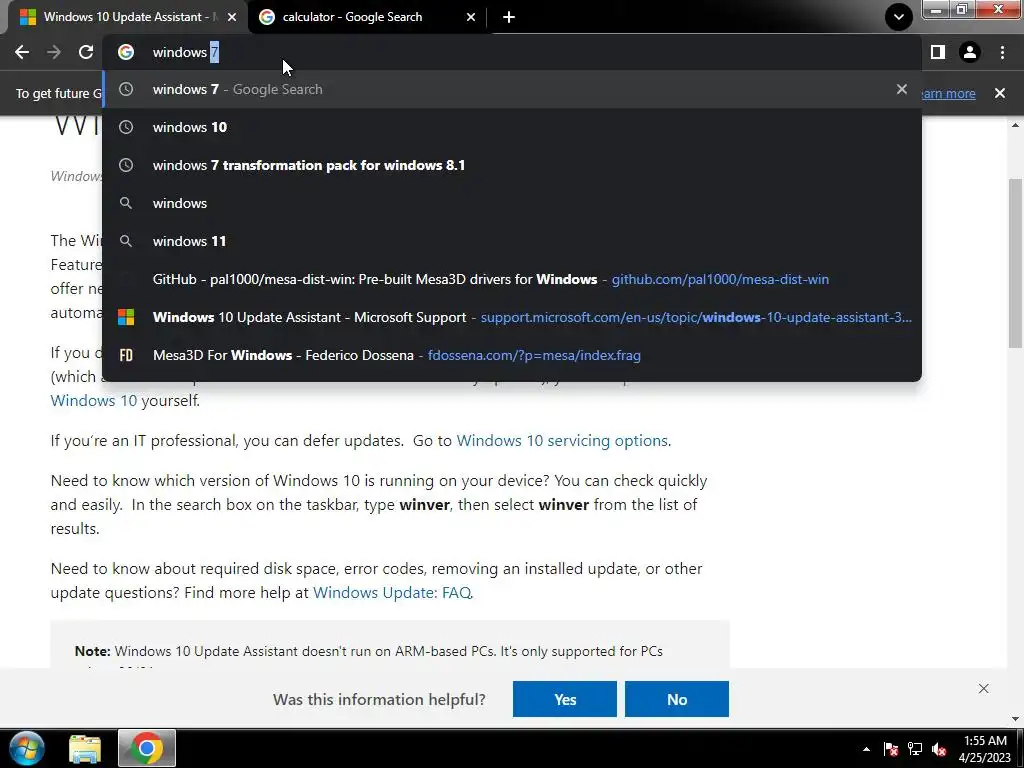Open network tray icon
The image size is (1024, 768).
click(915, 749)
